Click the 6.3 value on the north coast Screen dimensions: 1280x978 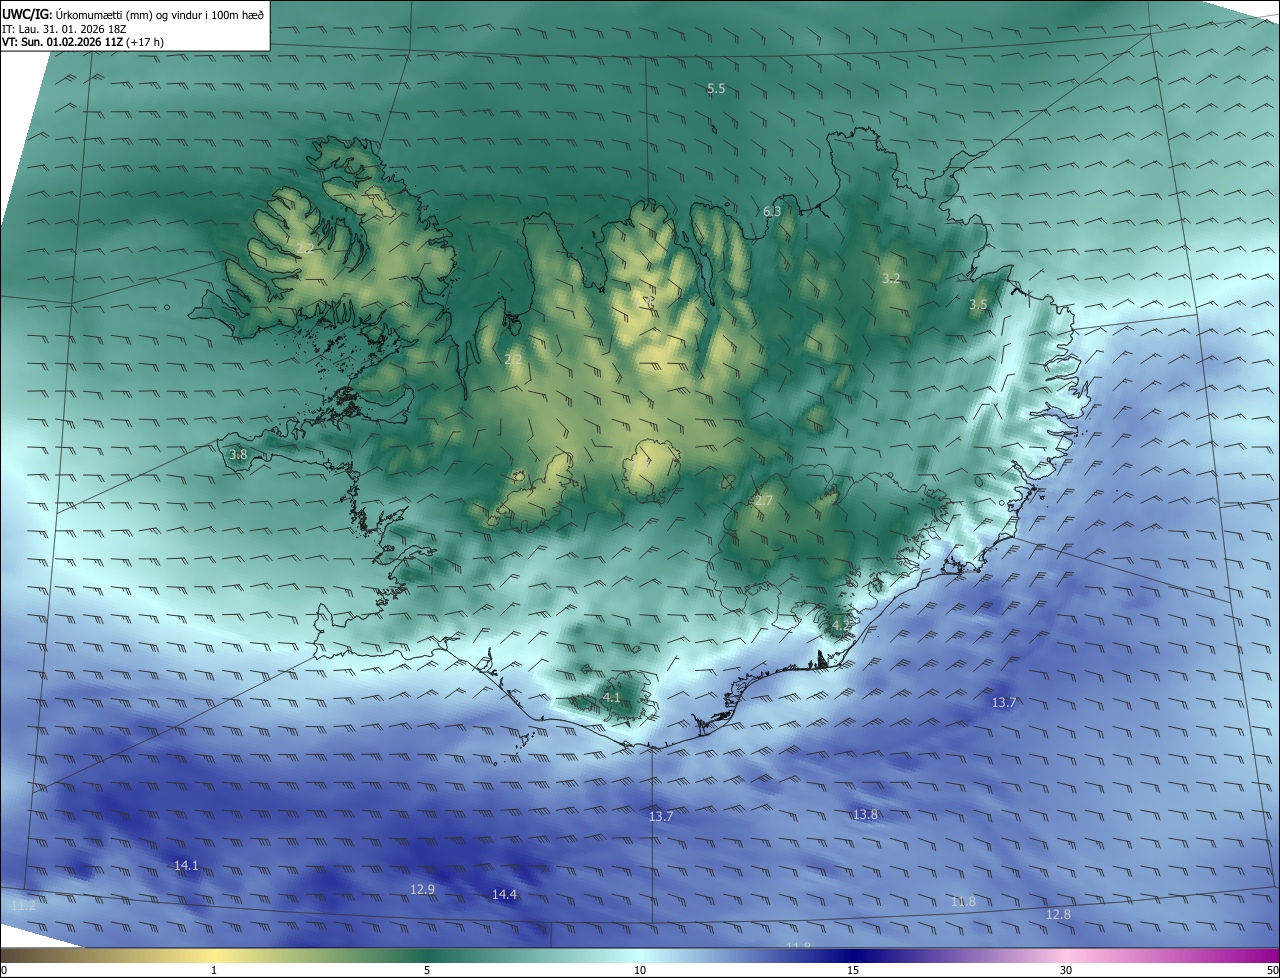click(772, 211)
